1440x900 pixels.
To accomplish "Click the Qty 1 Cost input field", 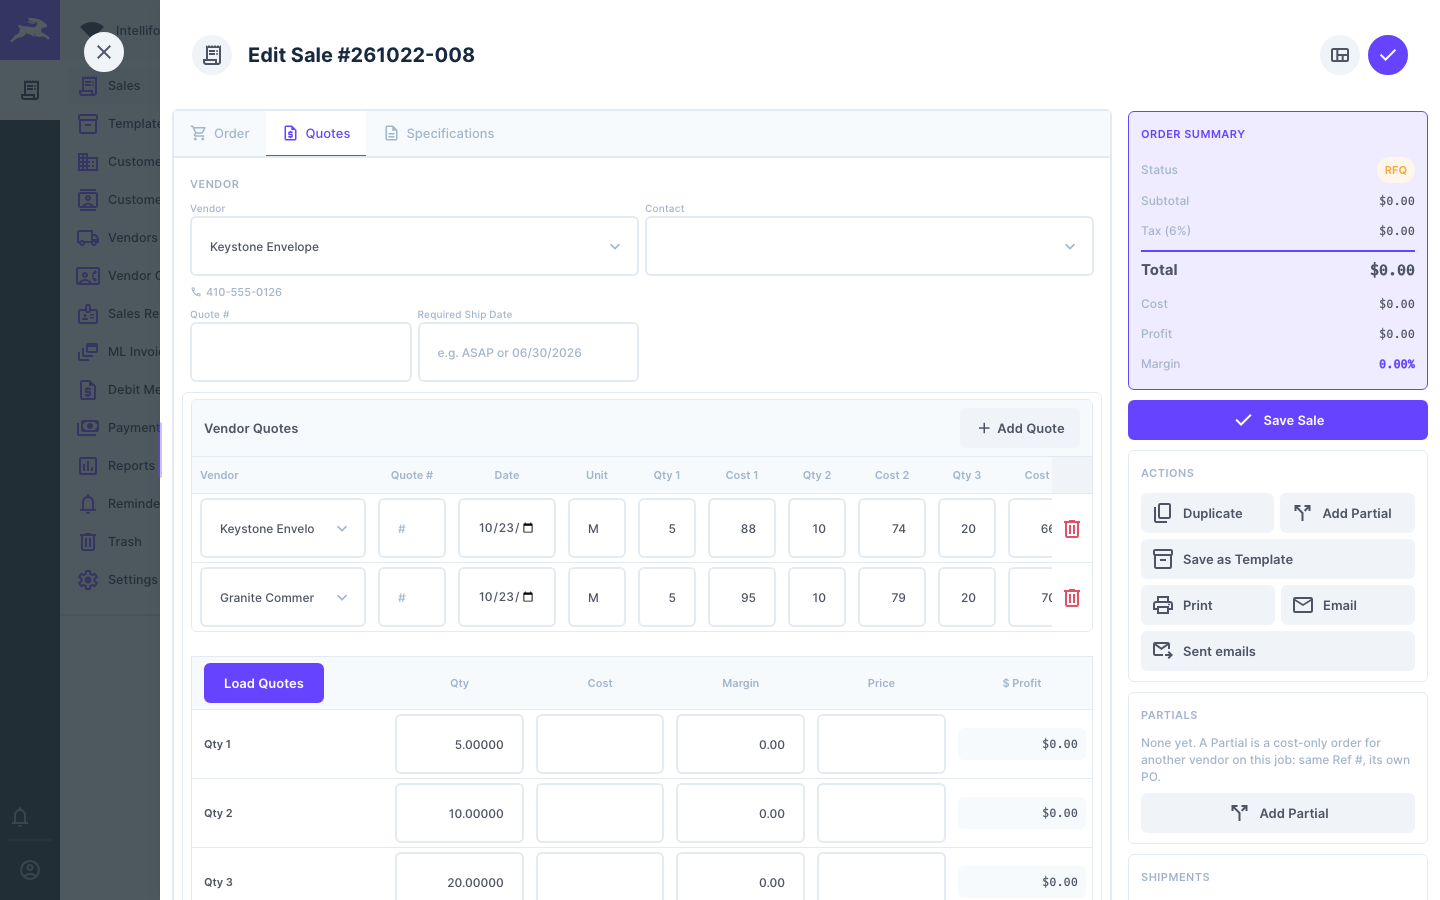I will coord(600,744).
